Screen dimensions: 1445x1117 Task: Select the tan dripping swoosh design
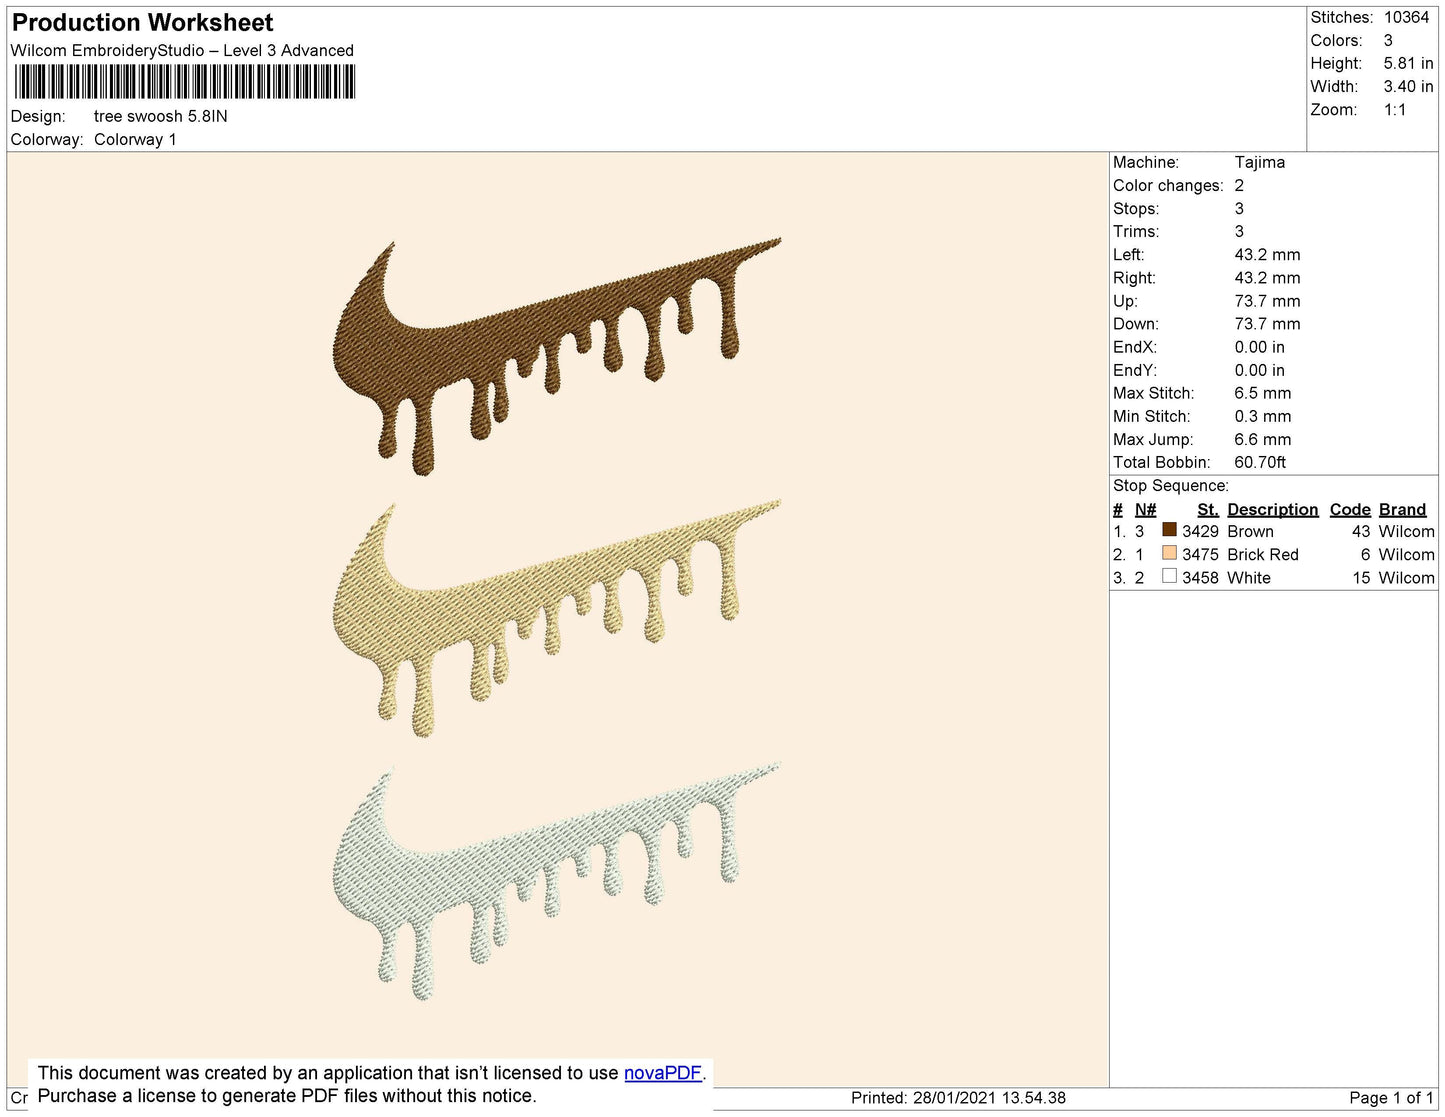[x=556, y=618]
